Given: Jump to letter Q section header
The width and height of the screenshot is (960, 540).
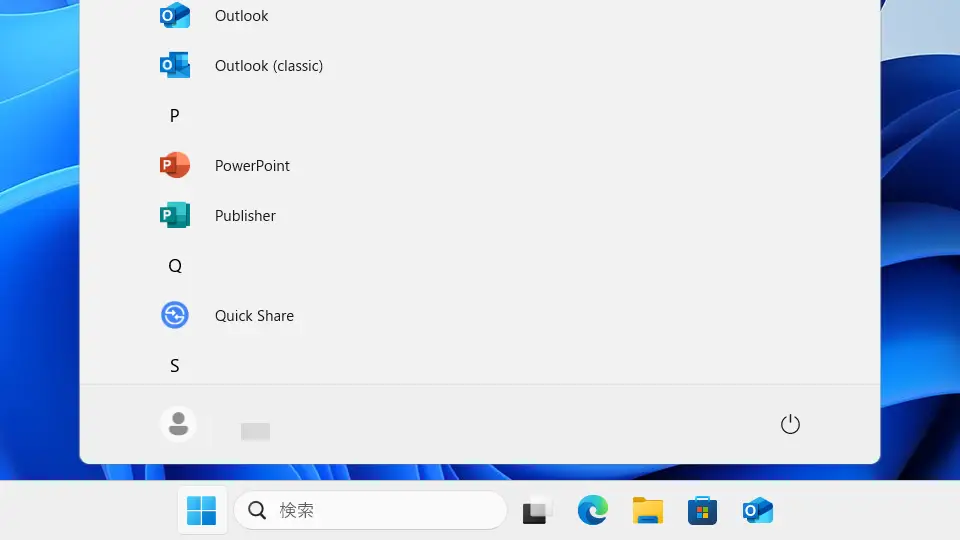Looking at the screenshot, I should pyautogui.click(x=174, y=266).
